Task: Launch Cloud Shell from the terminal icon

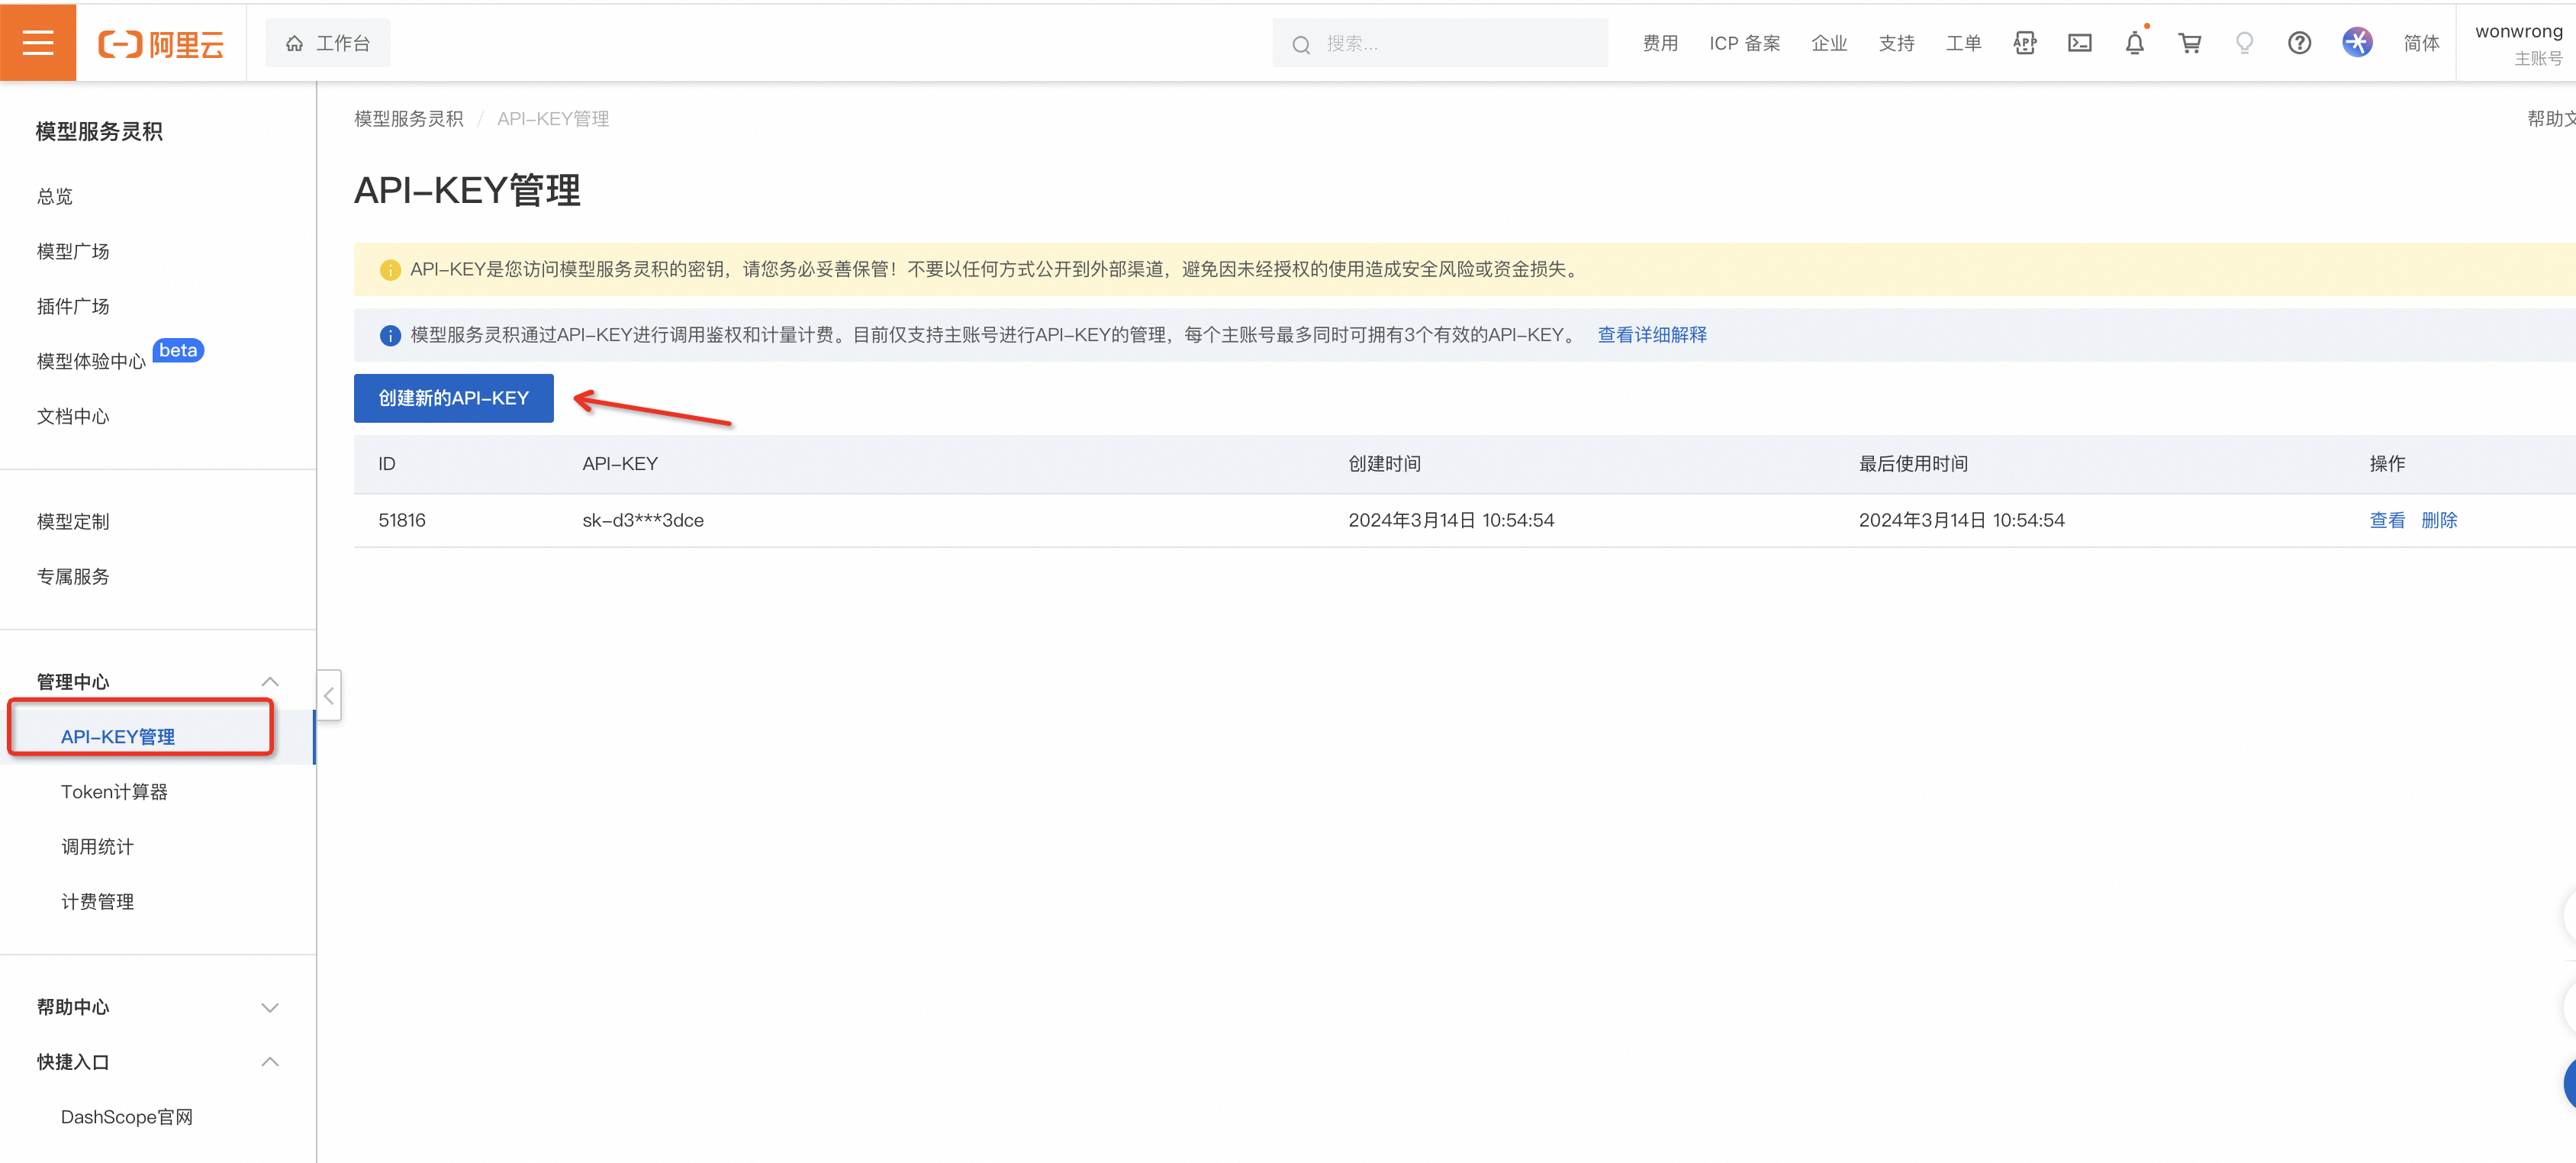Action: click(2079, 43)
